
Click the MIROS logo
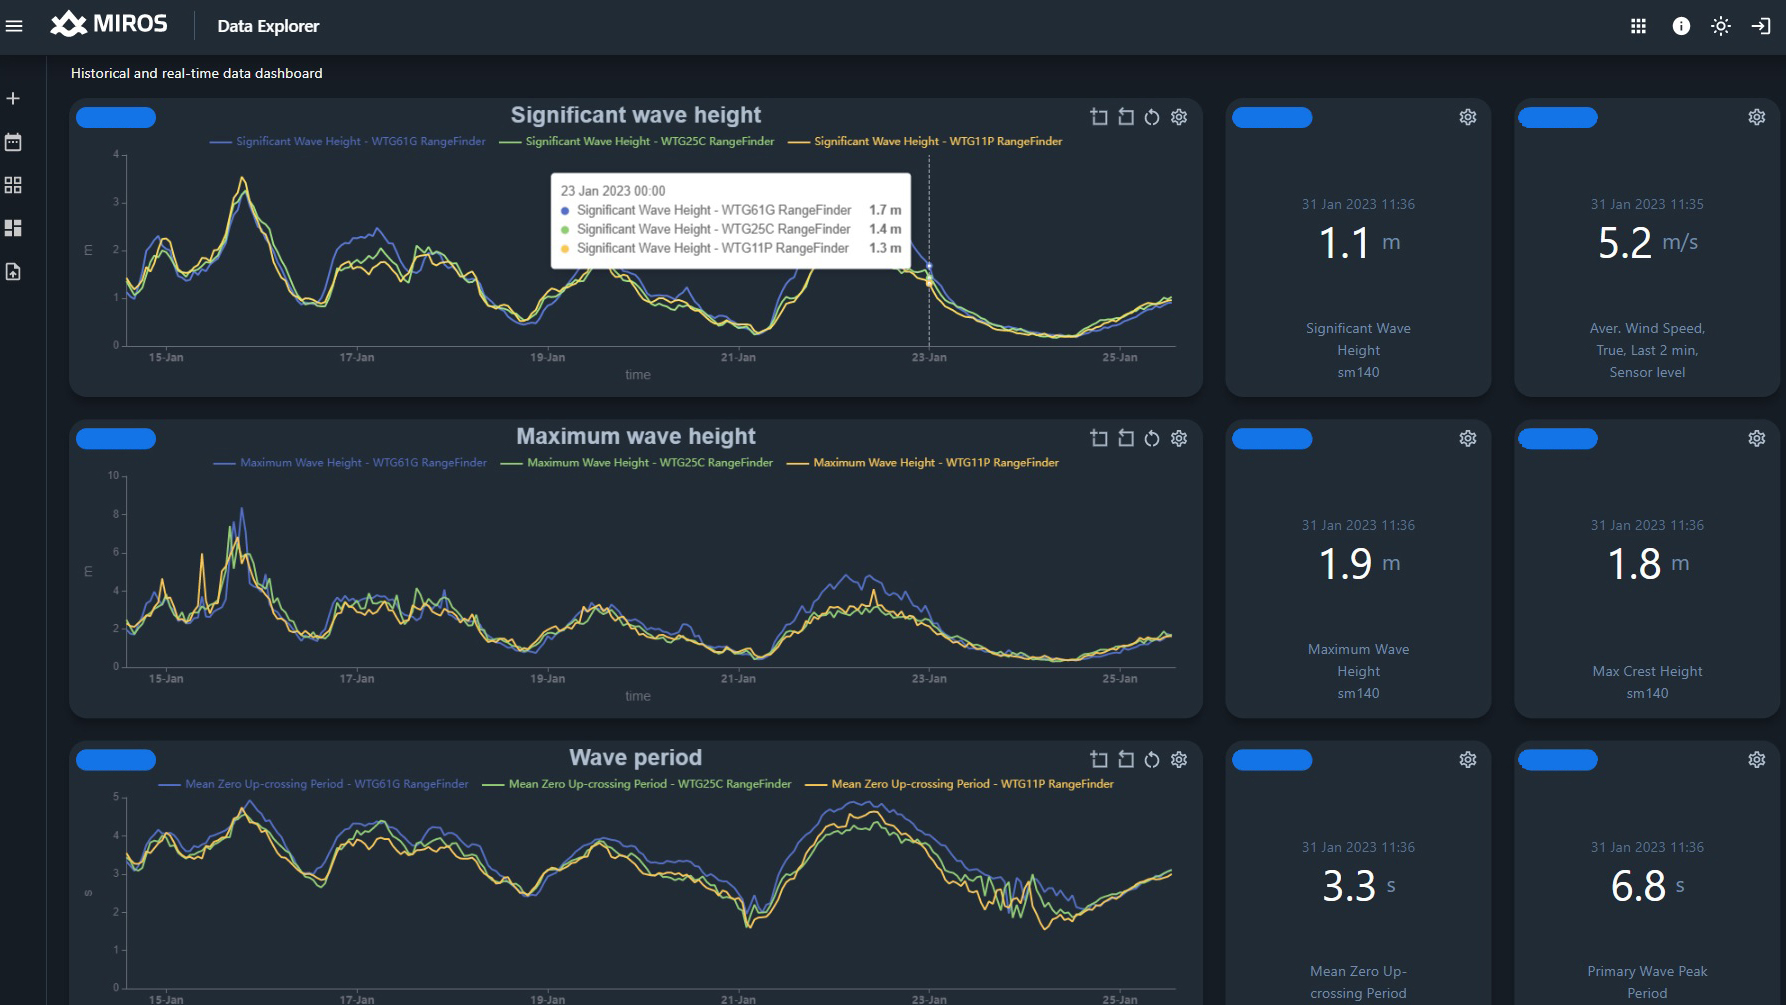click(x=110, y=24)
